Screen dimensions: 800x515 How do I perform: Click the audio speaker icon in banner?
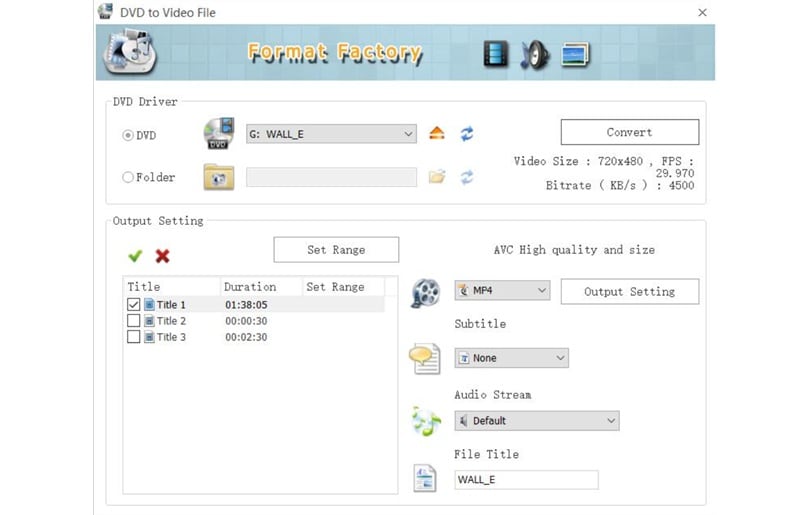click(534, 55)
